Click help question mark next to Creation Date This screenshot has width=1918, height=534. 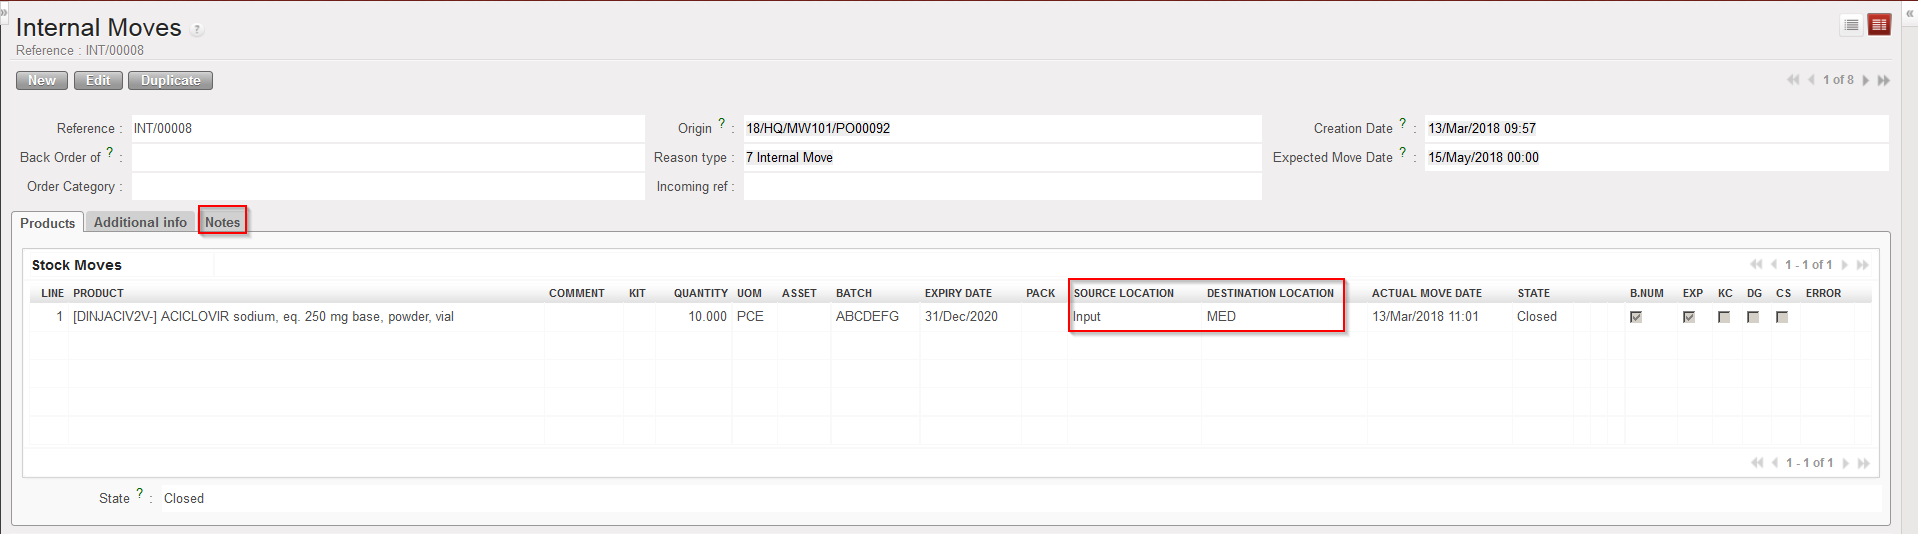pos(1402,123)
